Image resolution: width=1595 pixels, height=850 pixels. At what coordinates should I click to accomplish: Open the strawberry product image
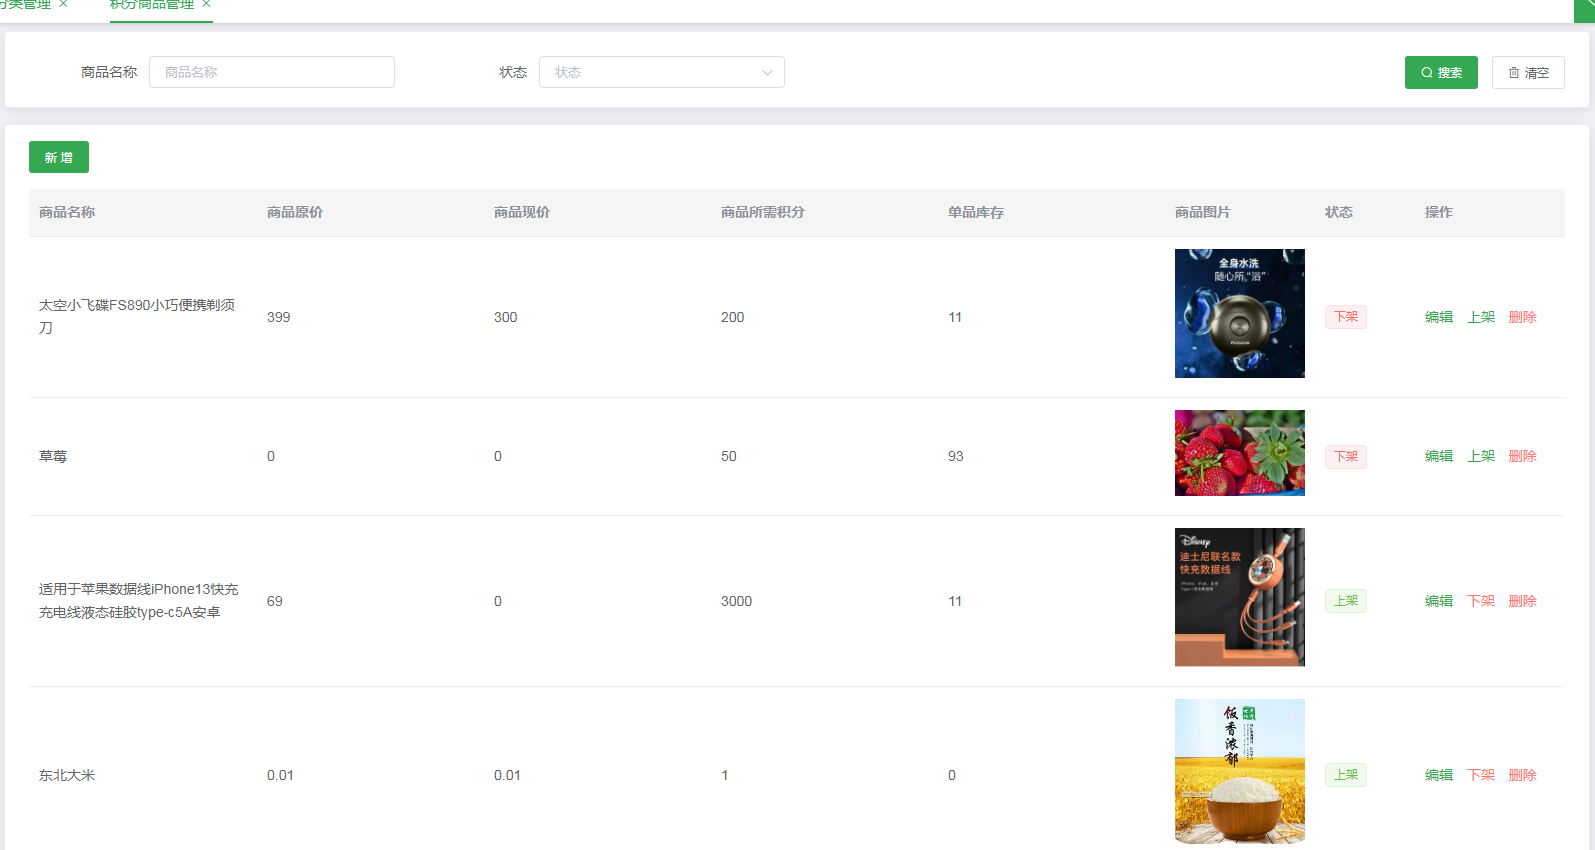1239,453
